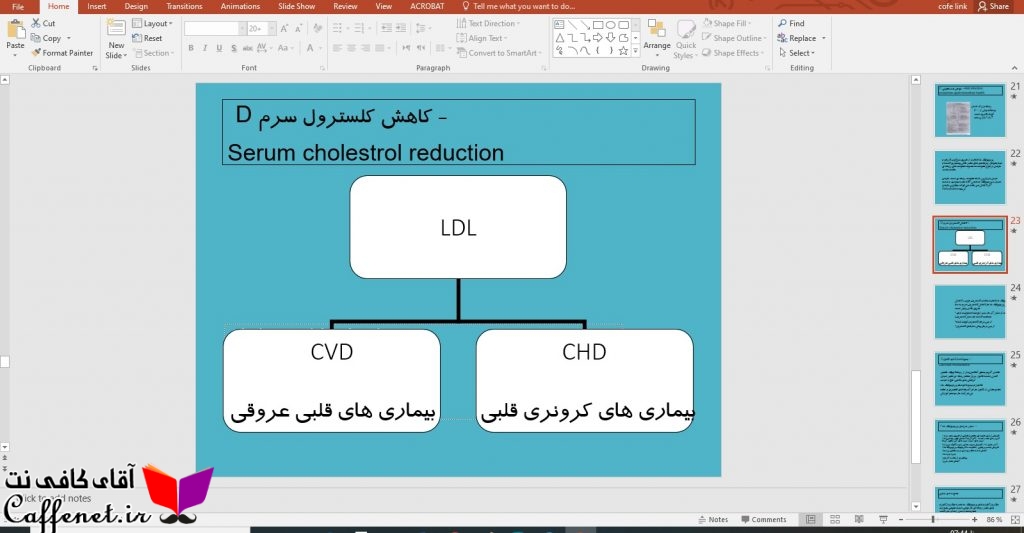Switch to the Design tab
The height and width of the screenshot is (533, 1024).
[x=136, y=7]
